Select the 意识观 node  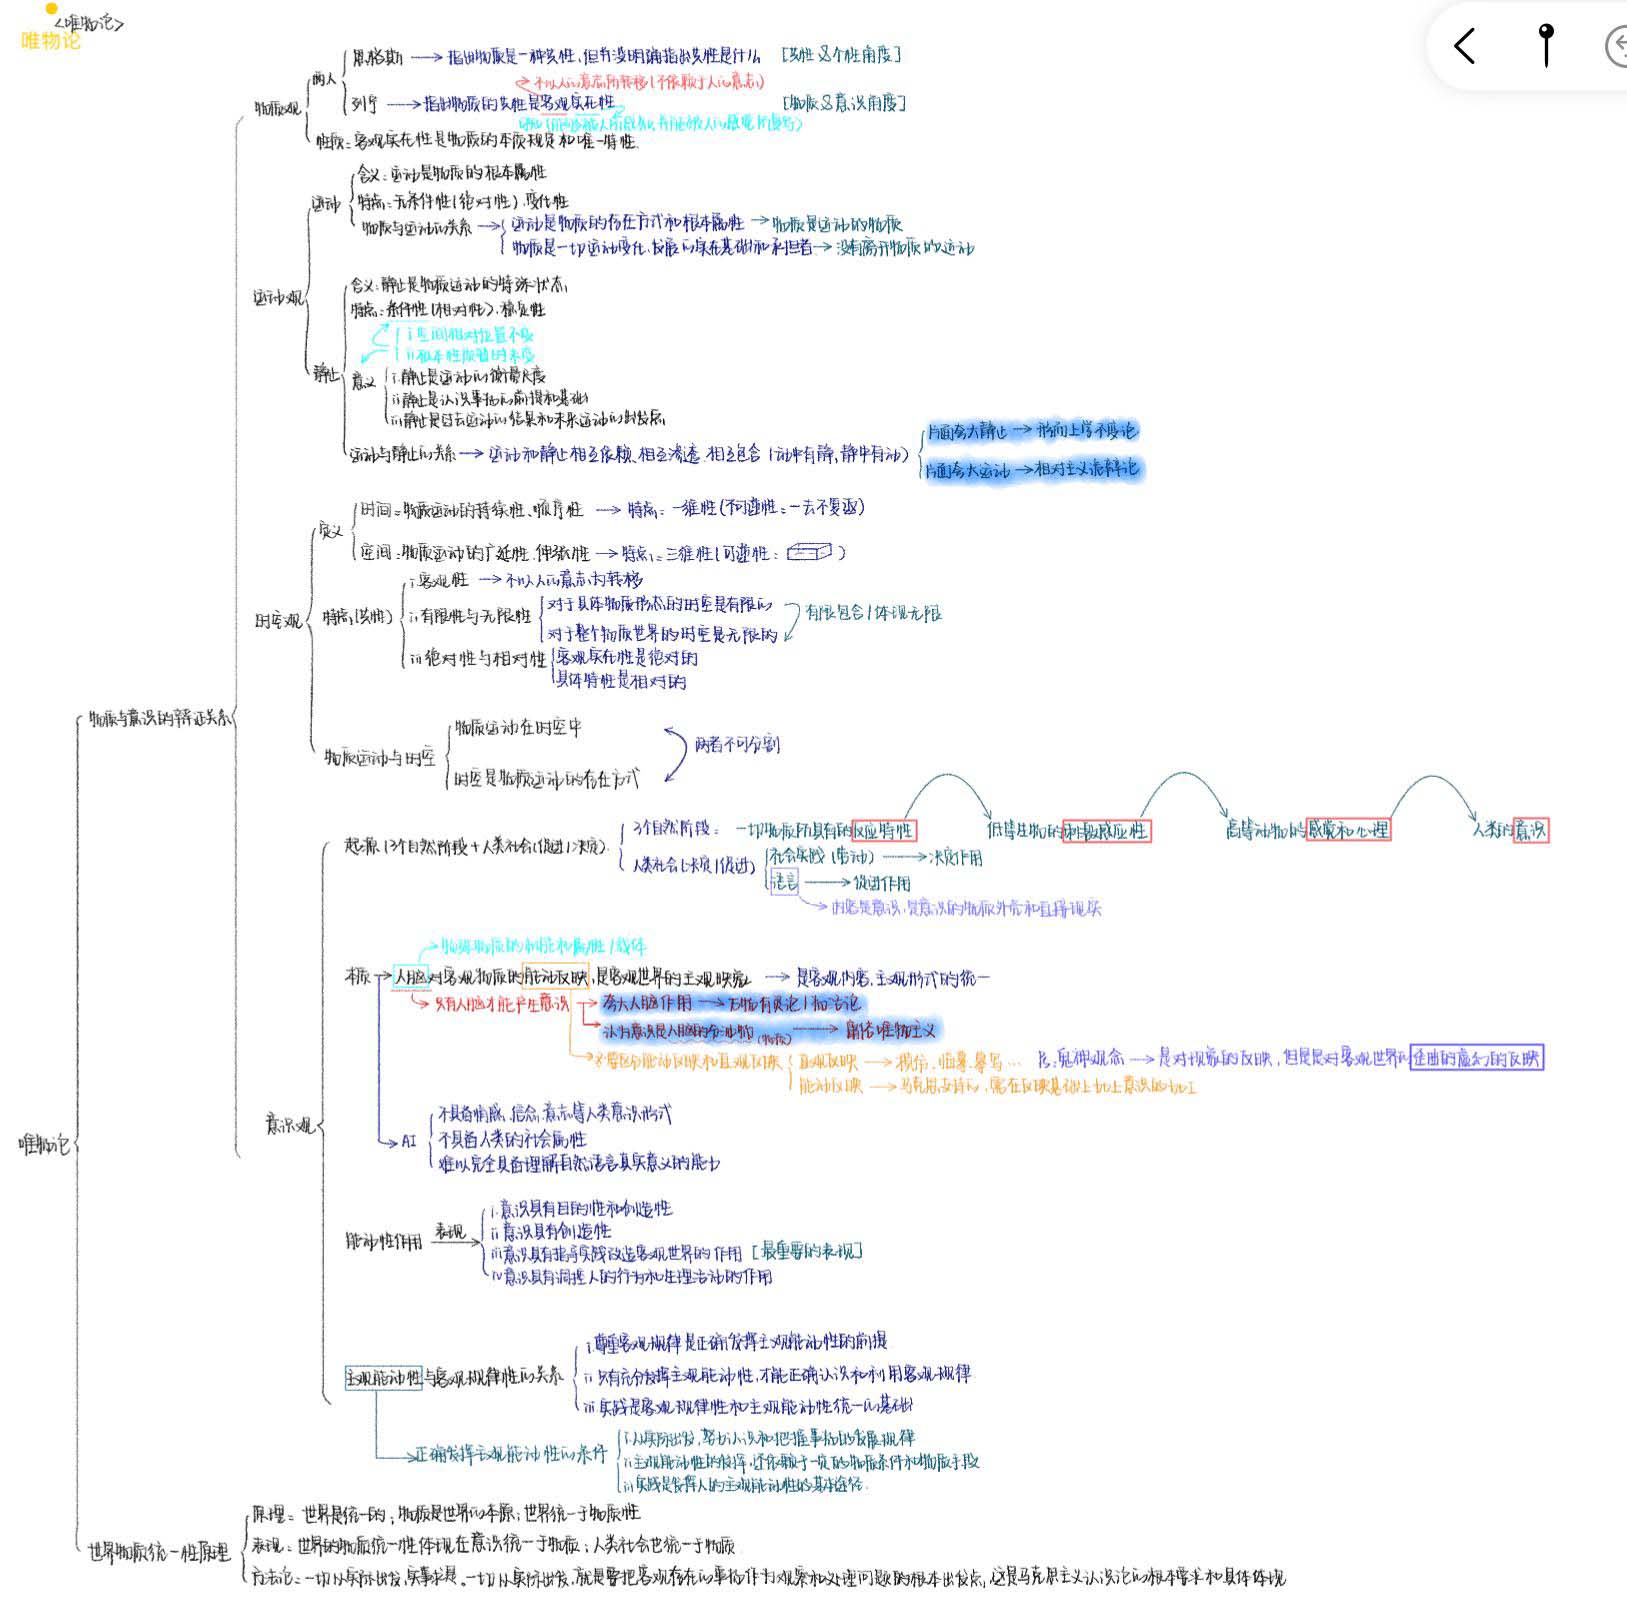tap(290, 1125)
